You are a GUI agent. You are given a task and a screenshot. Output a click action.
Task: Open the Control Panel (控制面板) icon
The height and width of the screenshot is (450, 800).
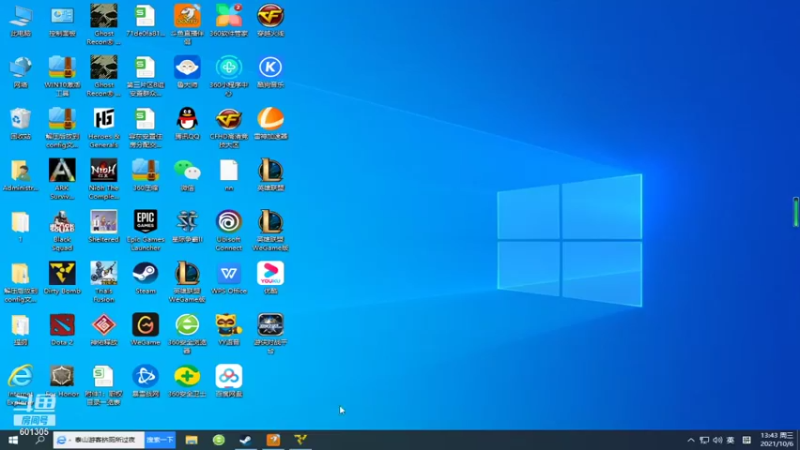62,21
